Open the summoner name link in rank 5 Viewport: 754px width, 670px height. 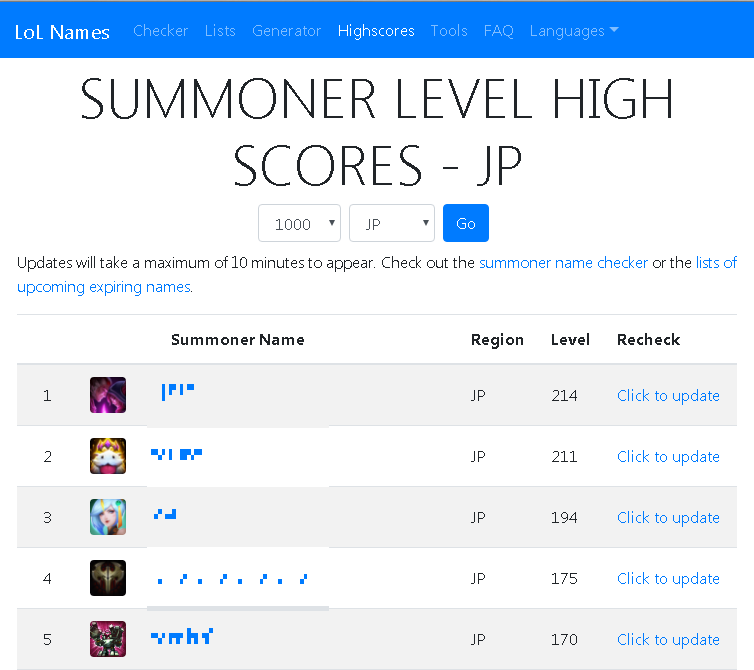182,636
